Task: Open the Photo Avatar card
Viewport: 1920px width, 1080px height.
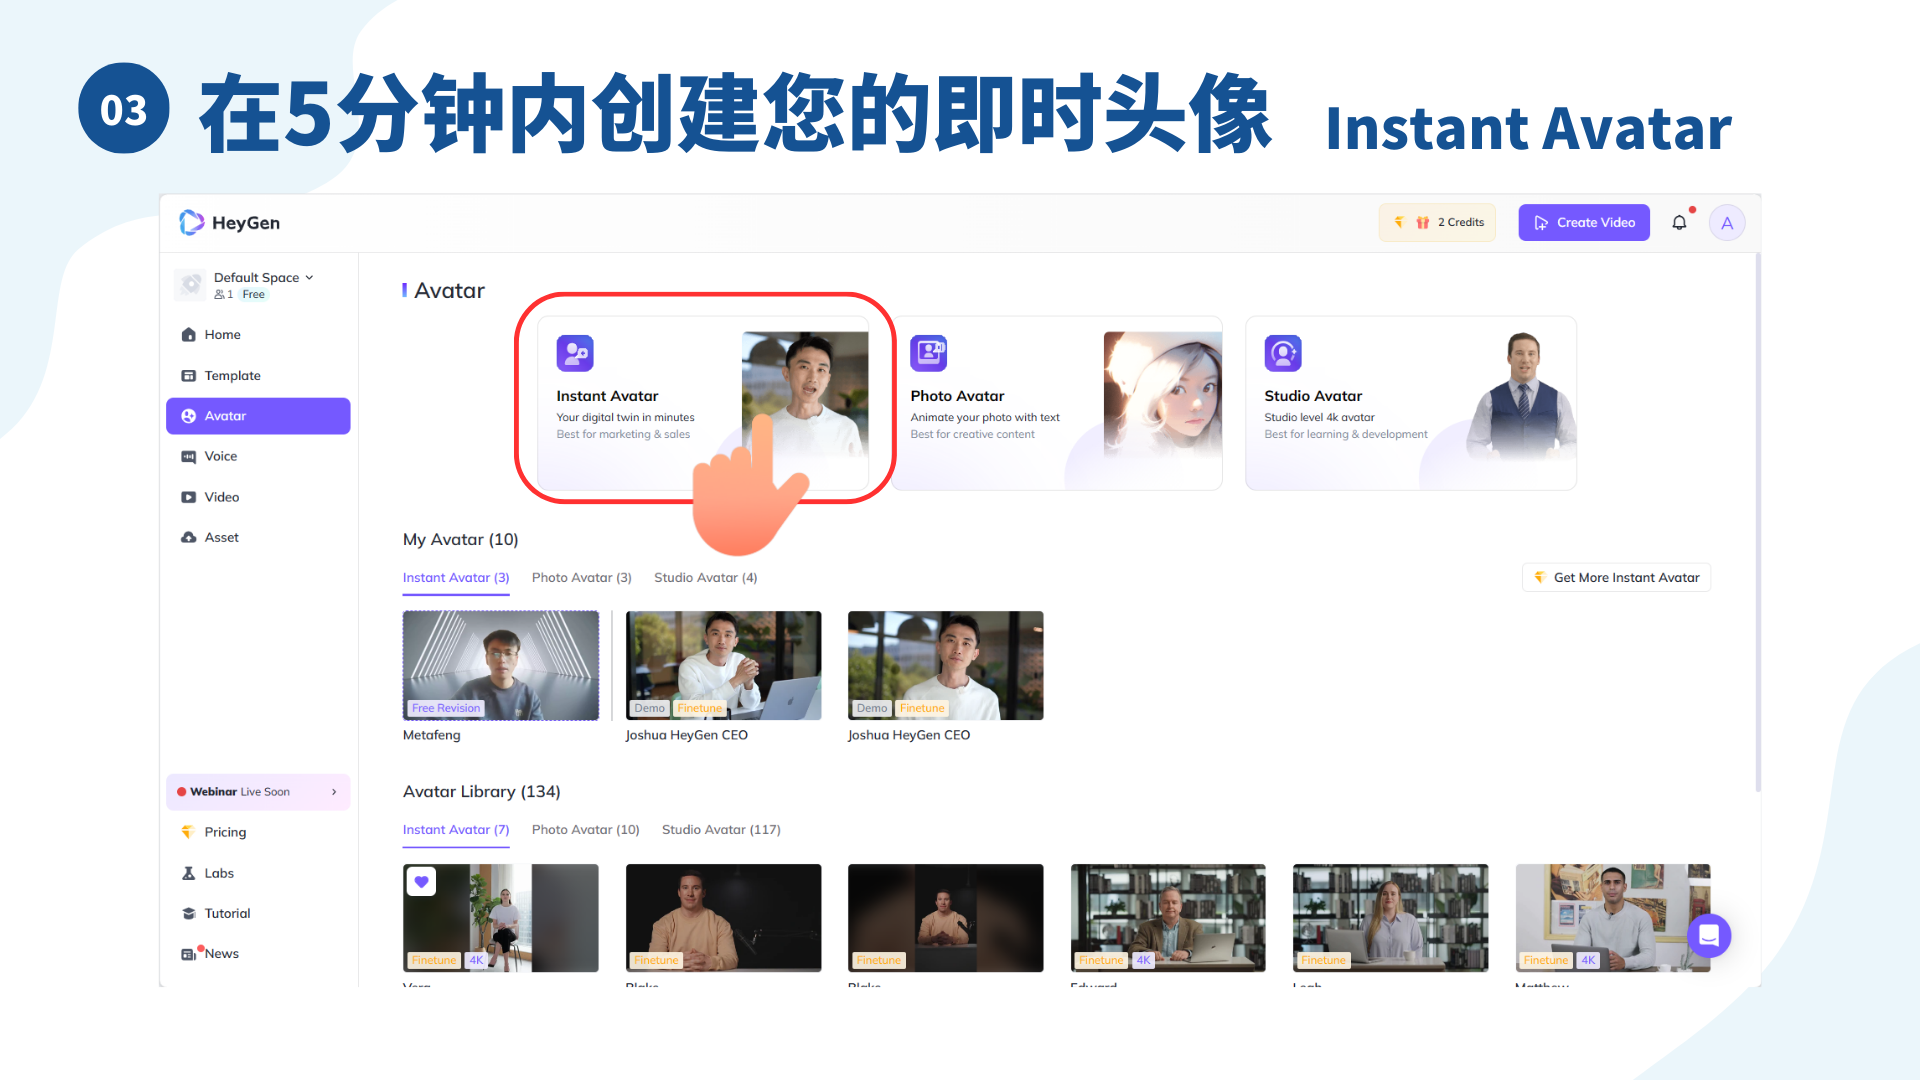Action: pyautogui.click(x=1057, y=403)
